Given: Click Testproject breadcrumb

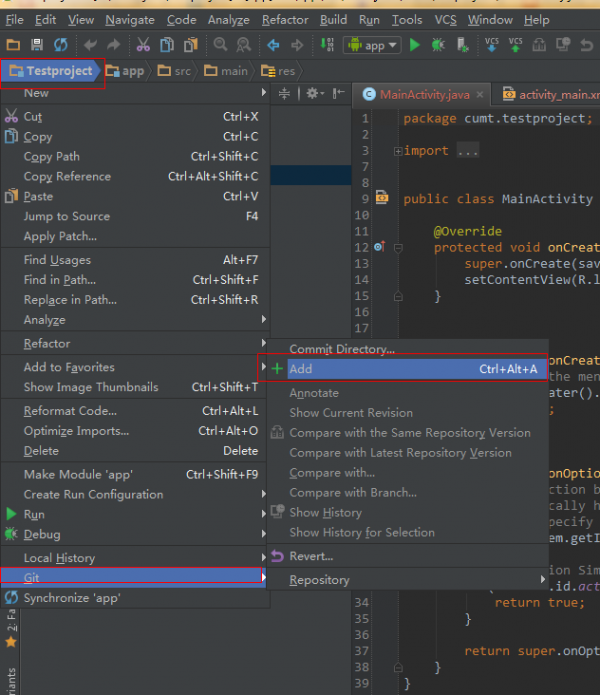Looking at the screenshot, I should 51,71.
